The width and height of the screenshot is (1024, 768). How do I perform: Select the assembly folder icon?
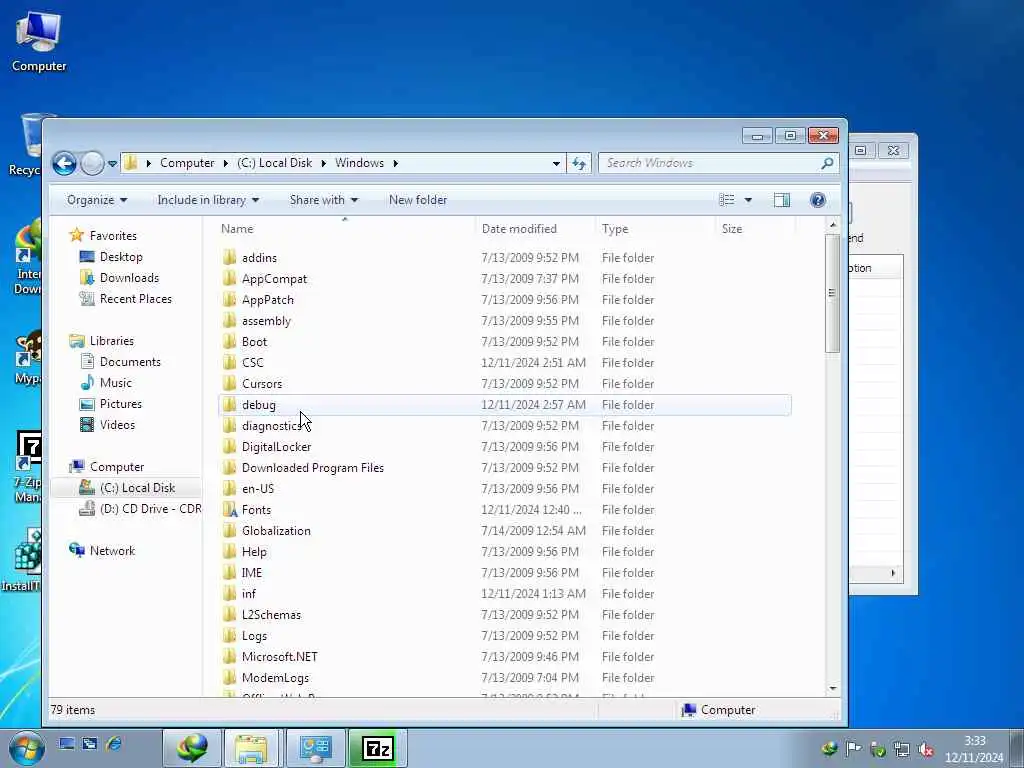tap(229, 320)
